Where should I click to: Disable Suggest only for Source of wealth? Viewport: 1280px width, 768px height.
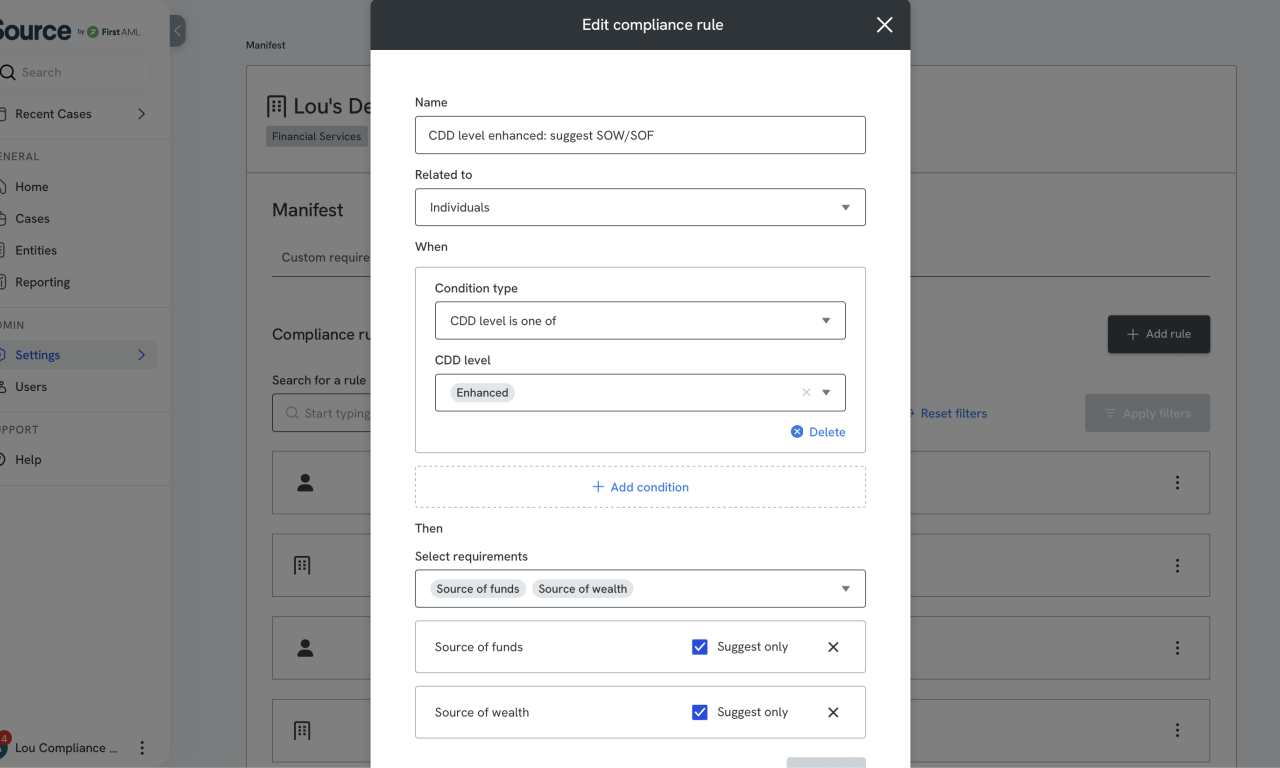pyautogui.click(x=699, y=712)
